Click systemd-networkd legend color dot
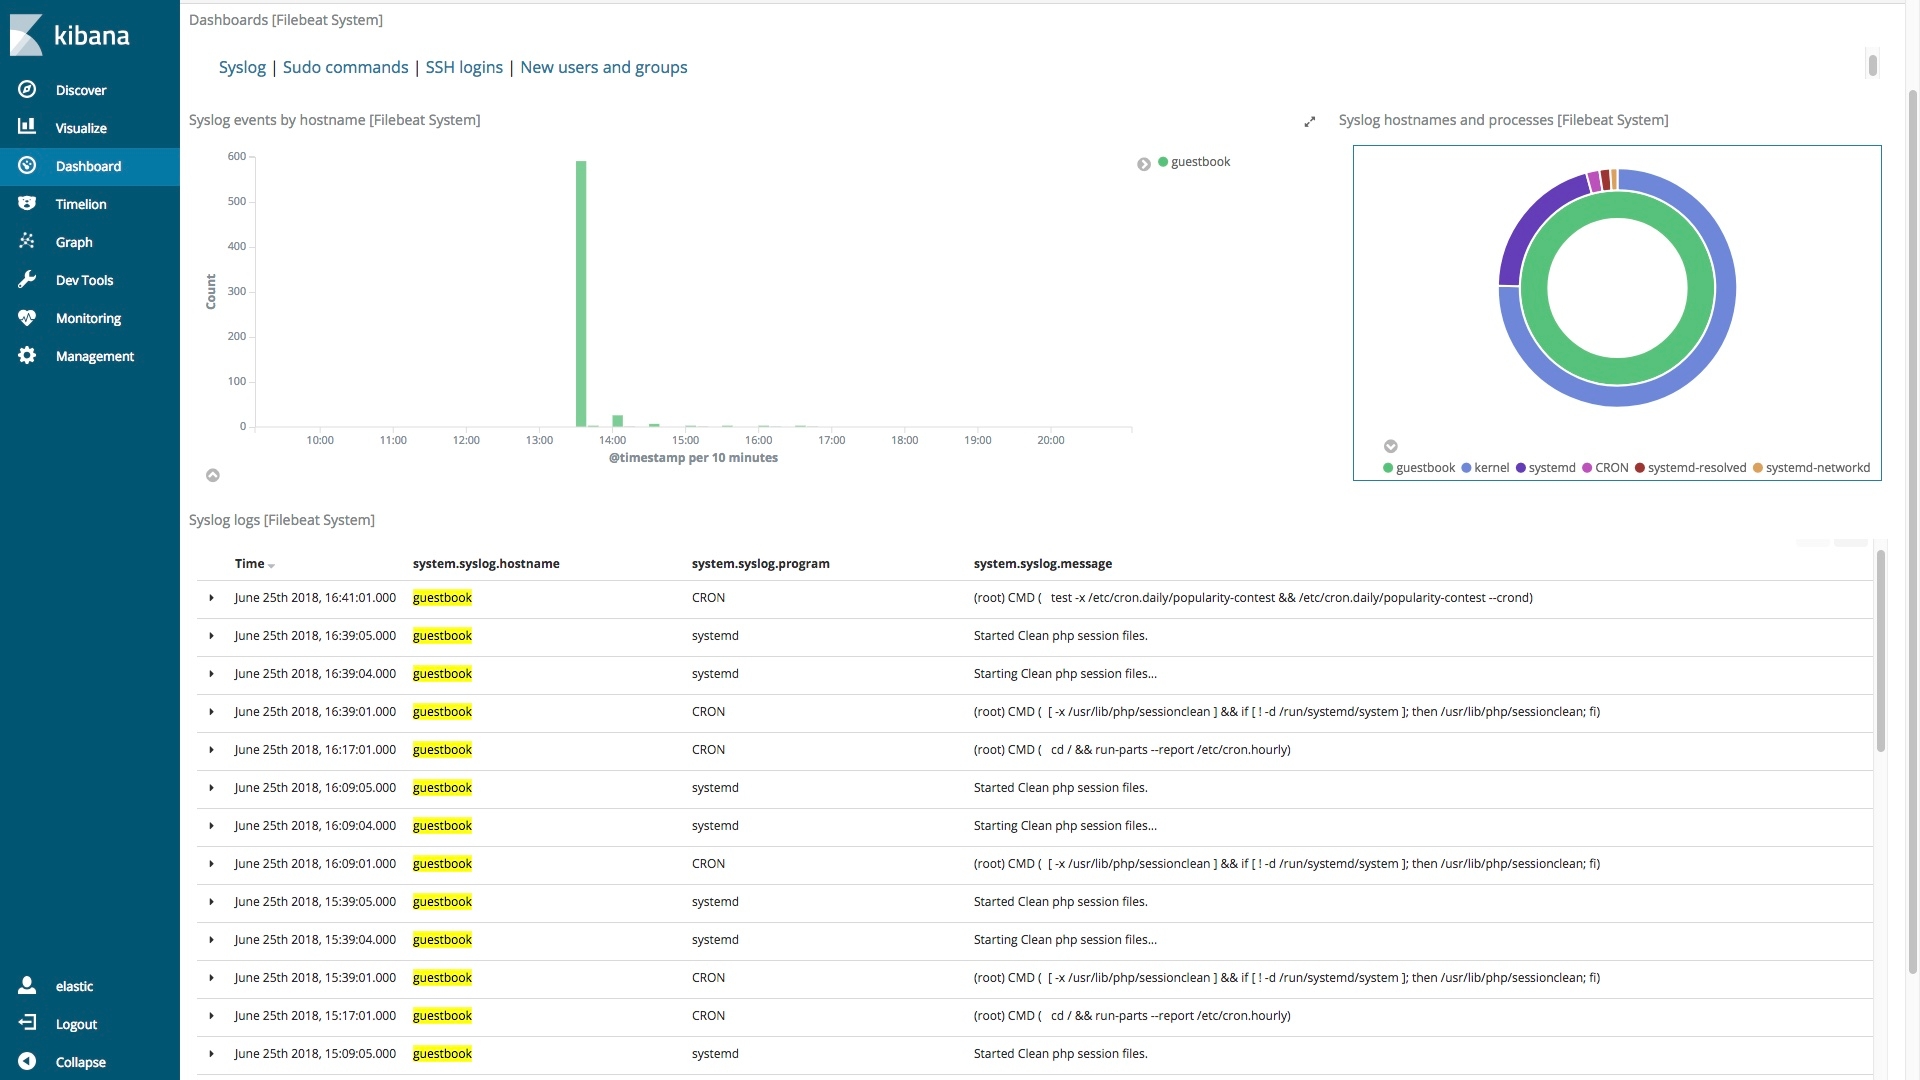This screenshot has width=1920, height=1080. [1758, 468]
